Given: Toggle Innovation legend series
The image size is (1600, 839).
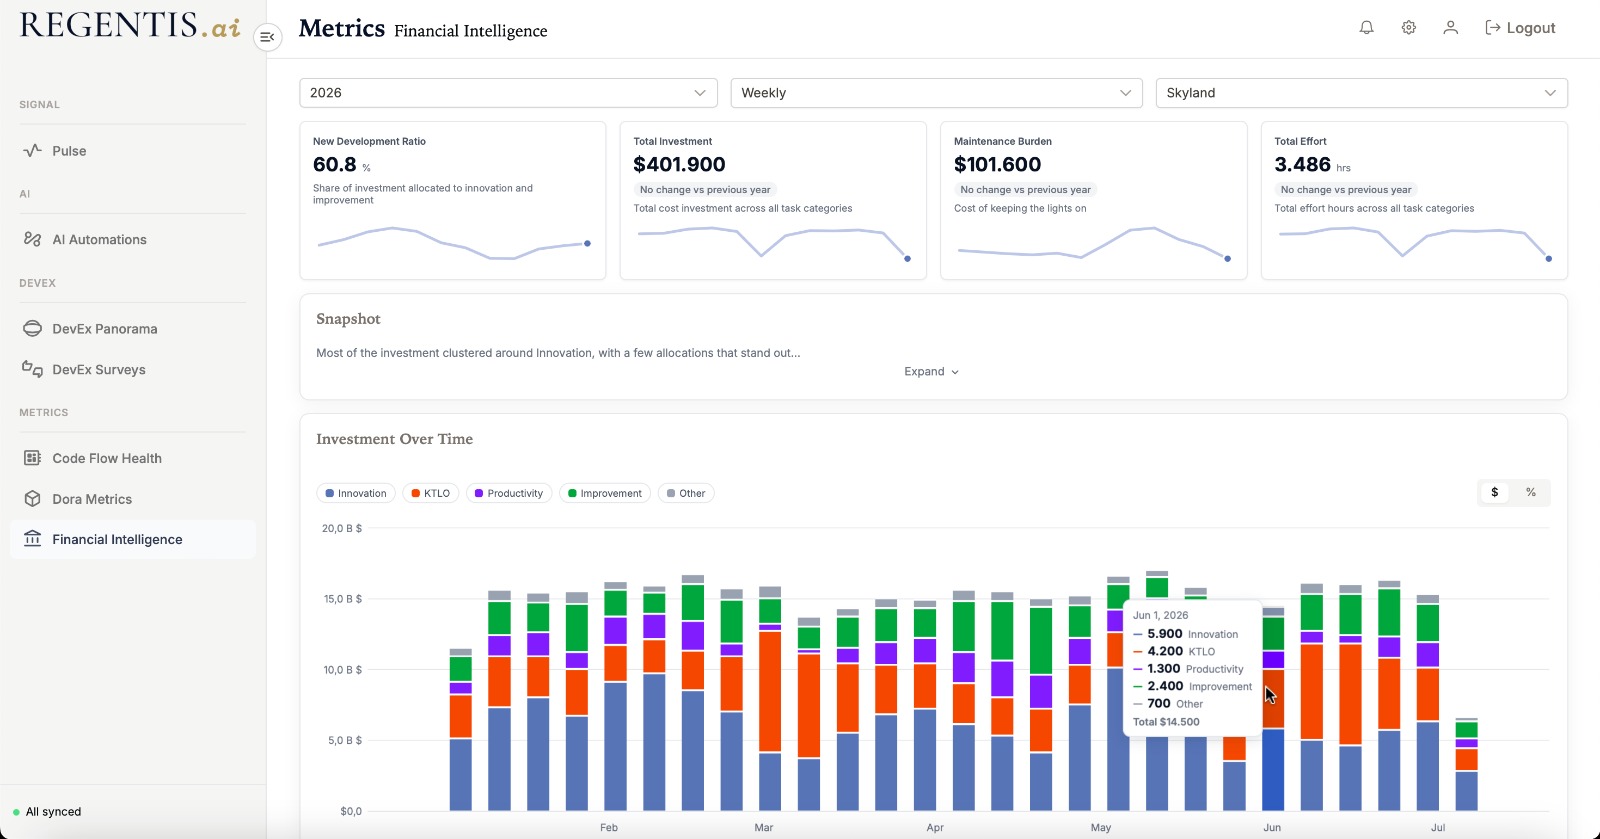Looking at the screenshot, I should [356, 493].
